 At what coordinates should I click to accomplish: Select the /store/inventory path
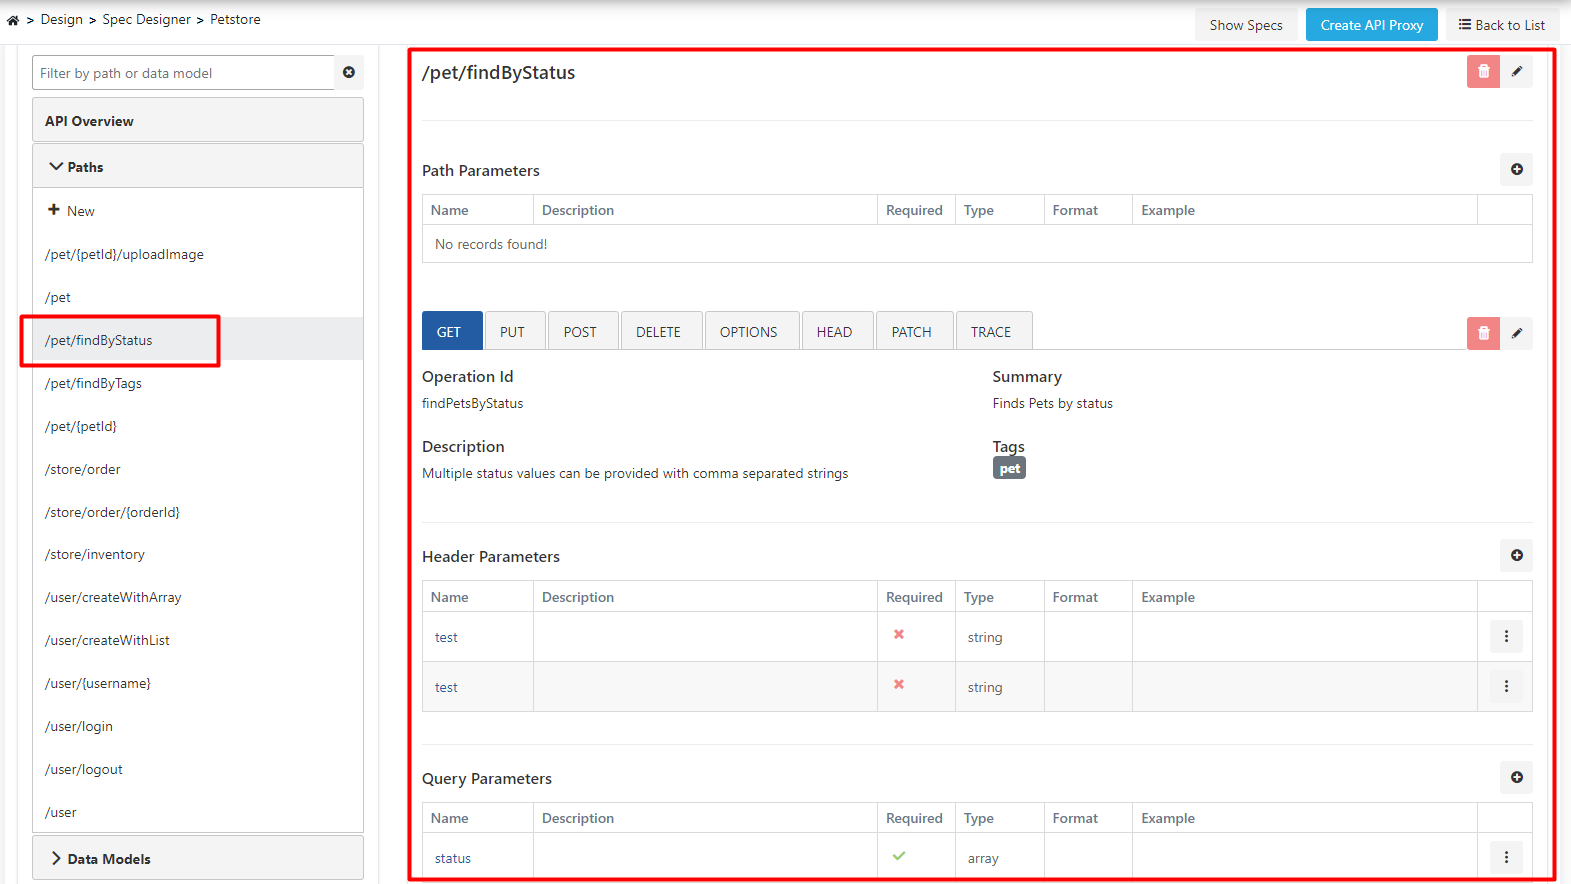click(95, 554)
